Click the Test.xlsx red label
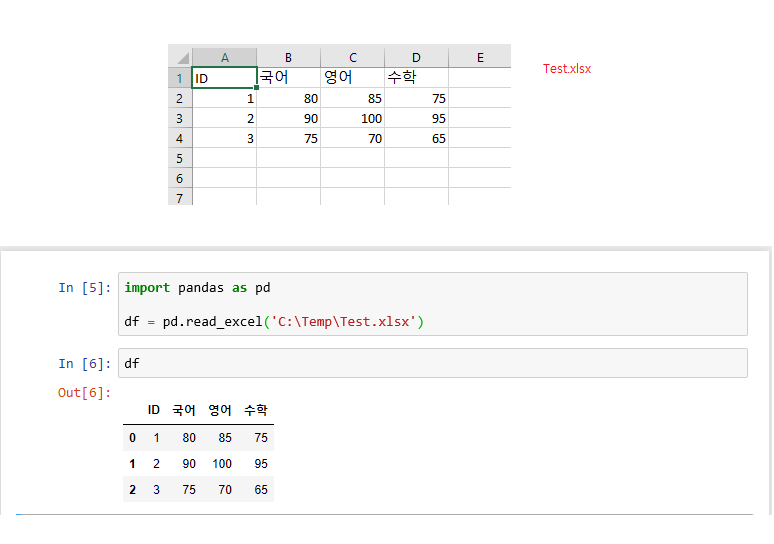The height and width of the screenshot is (544, 774). [x=567, y=69]
